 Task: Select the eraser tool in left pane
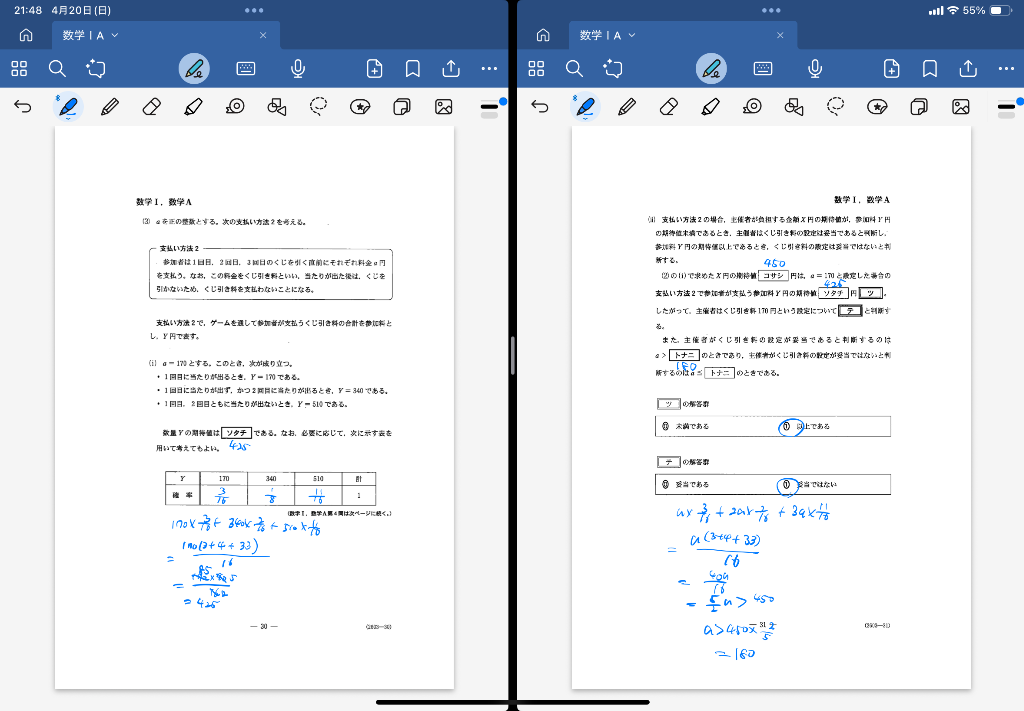[x=152, y=106]
